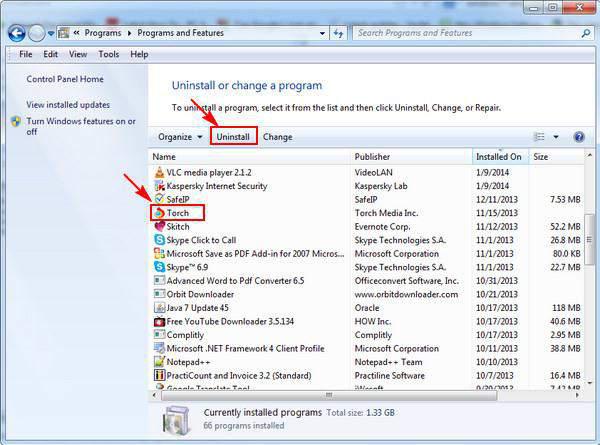Viewport: 600px width, 445px height.
Task: Click the Java 7 Update 45 icon
Action: (x=159, y=308)
